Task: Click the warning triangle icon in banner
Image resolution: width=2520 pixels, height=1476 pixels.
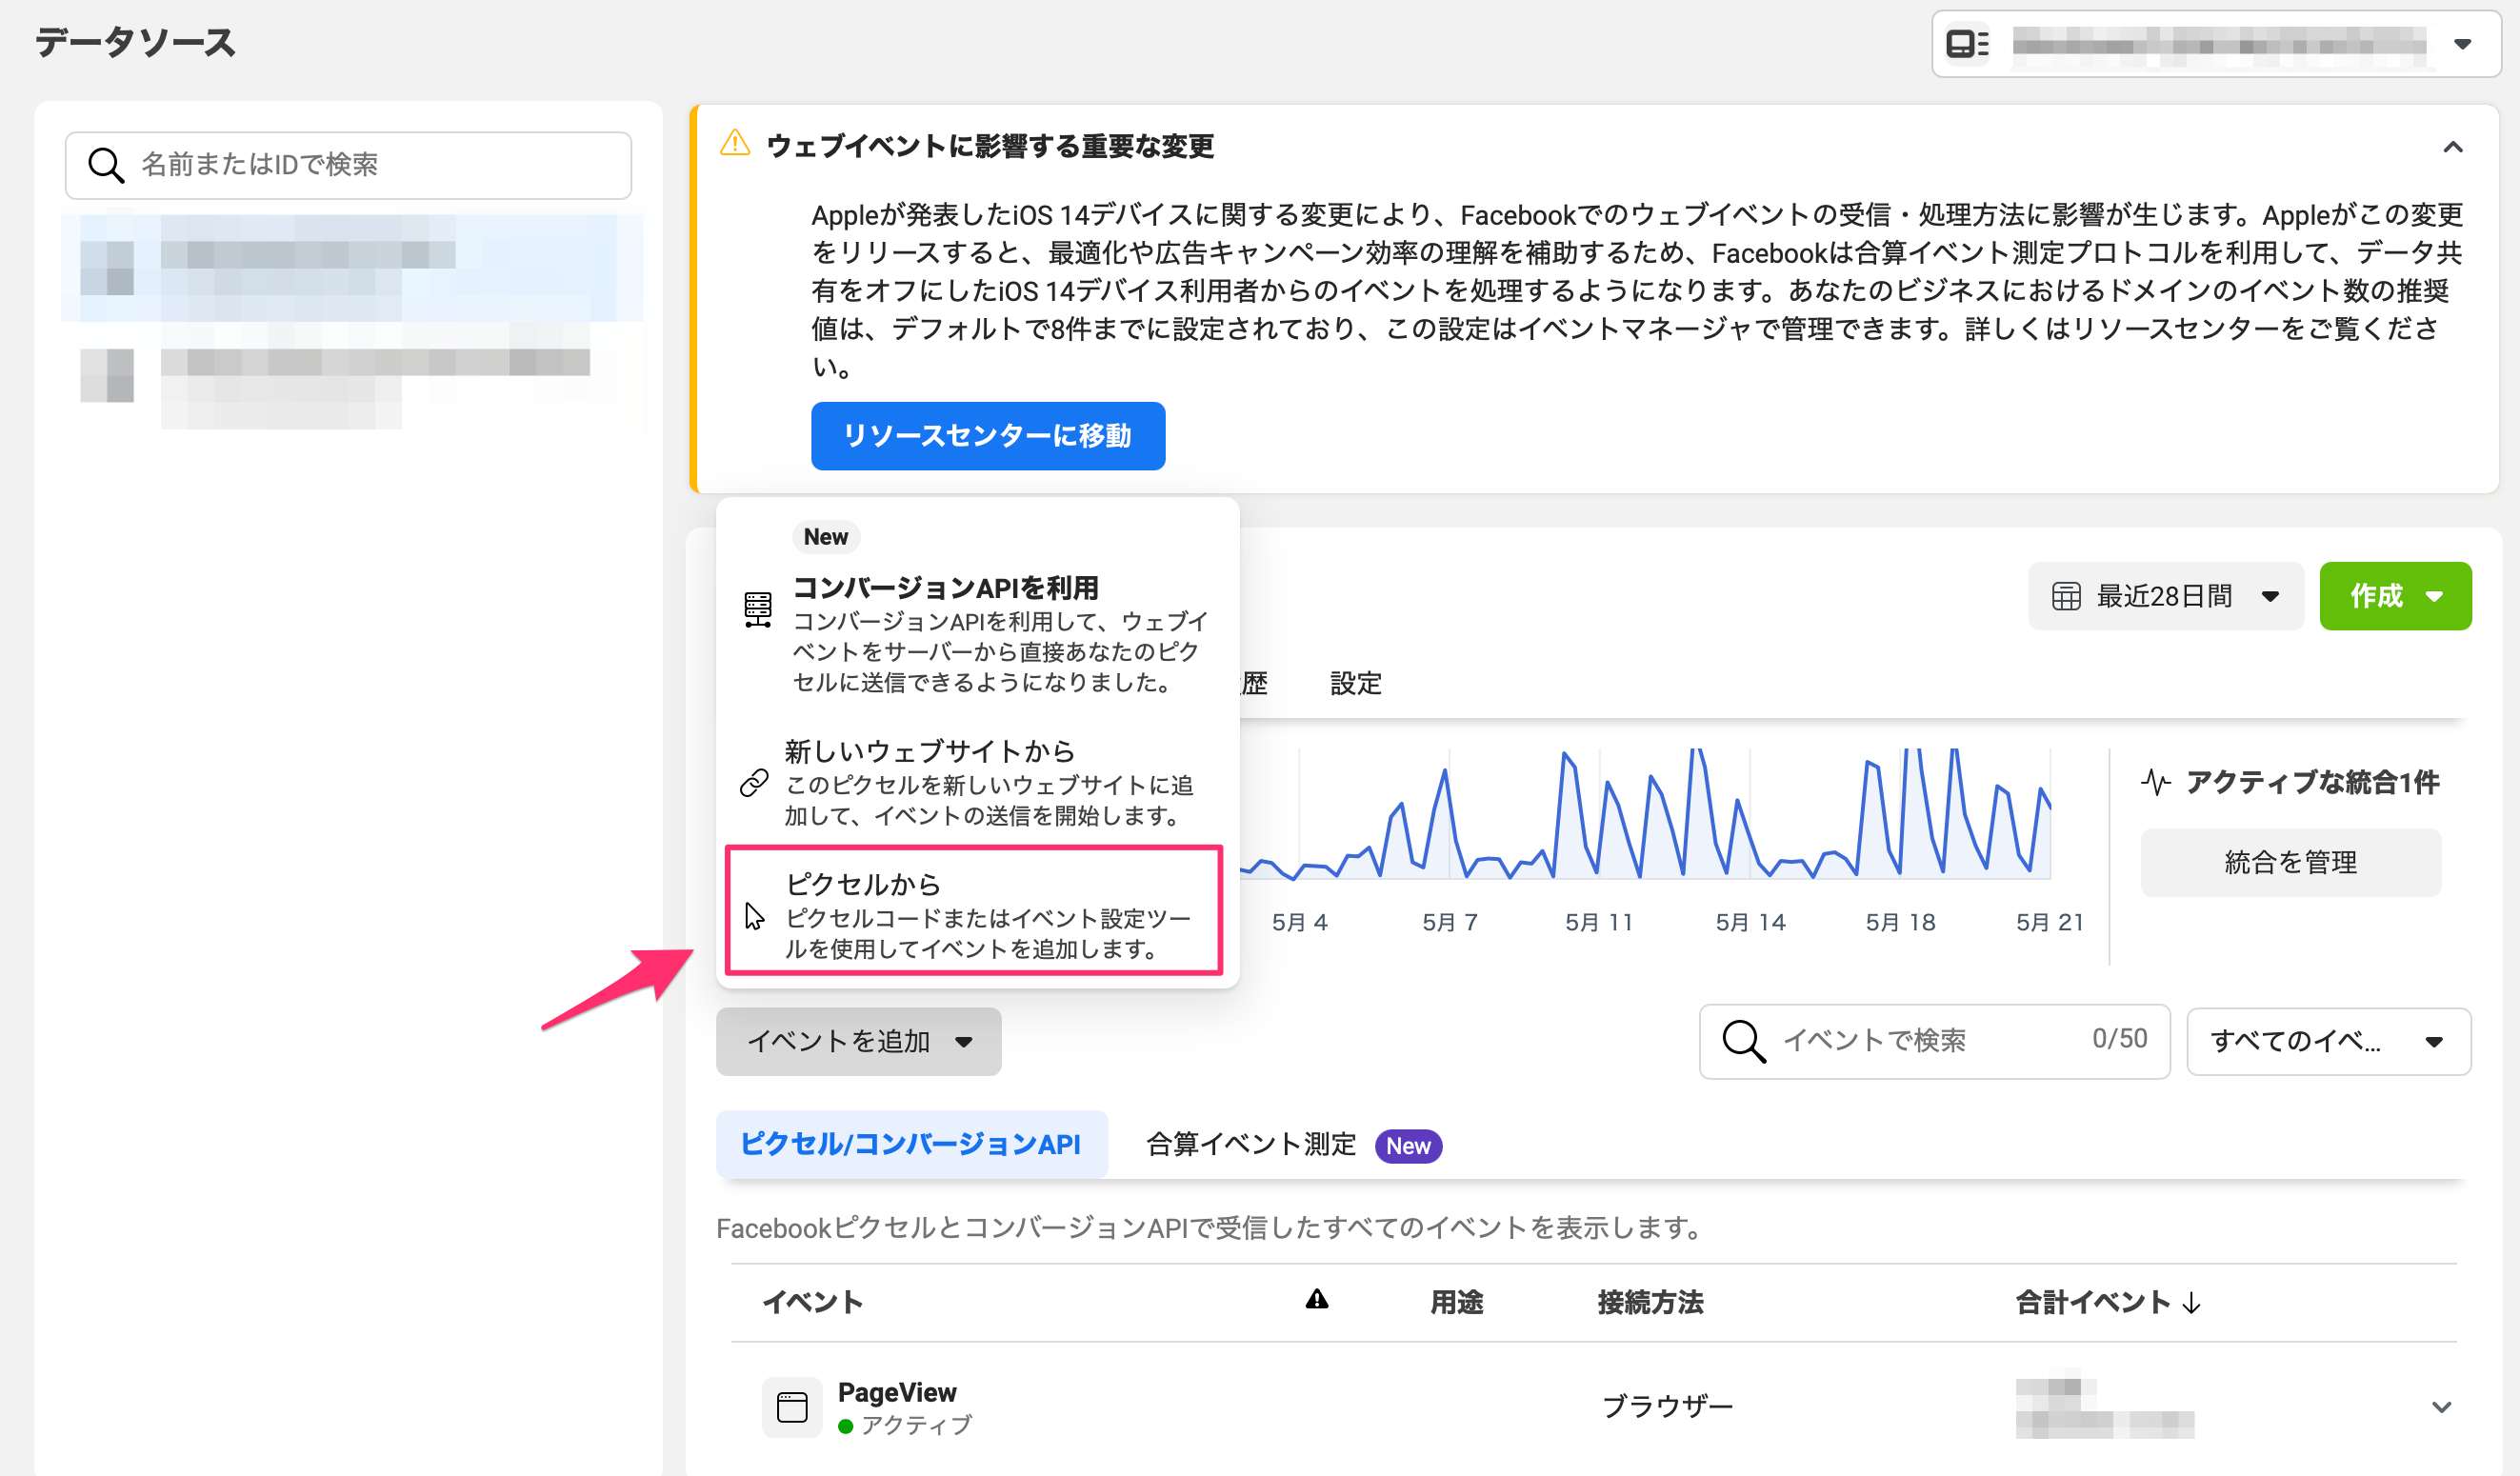Action: pyautogui.click(x=735, y=144)
